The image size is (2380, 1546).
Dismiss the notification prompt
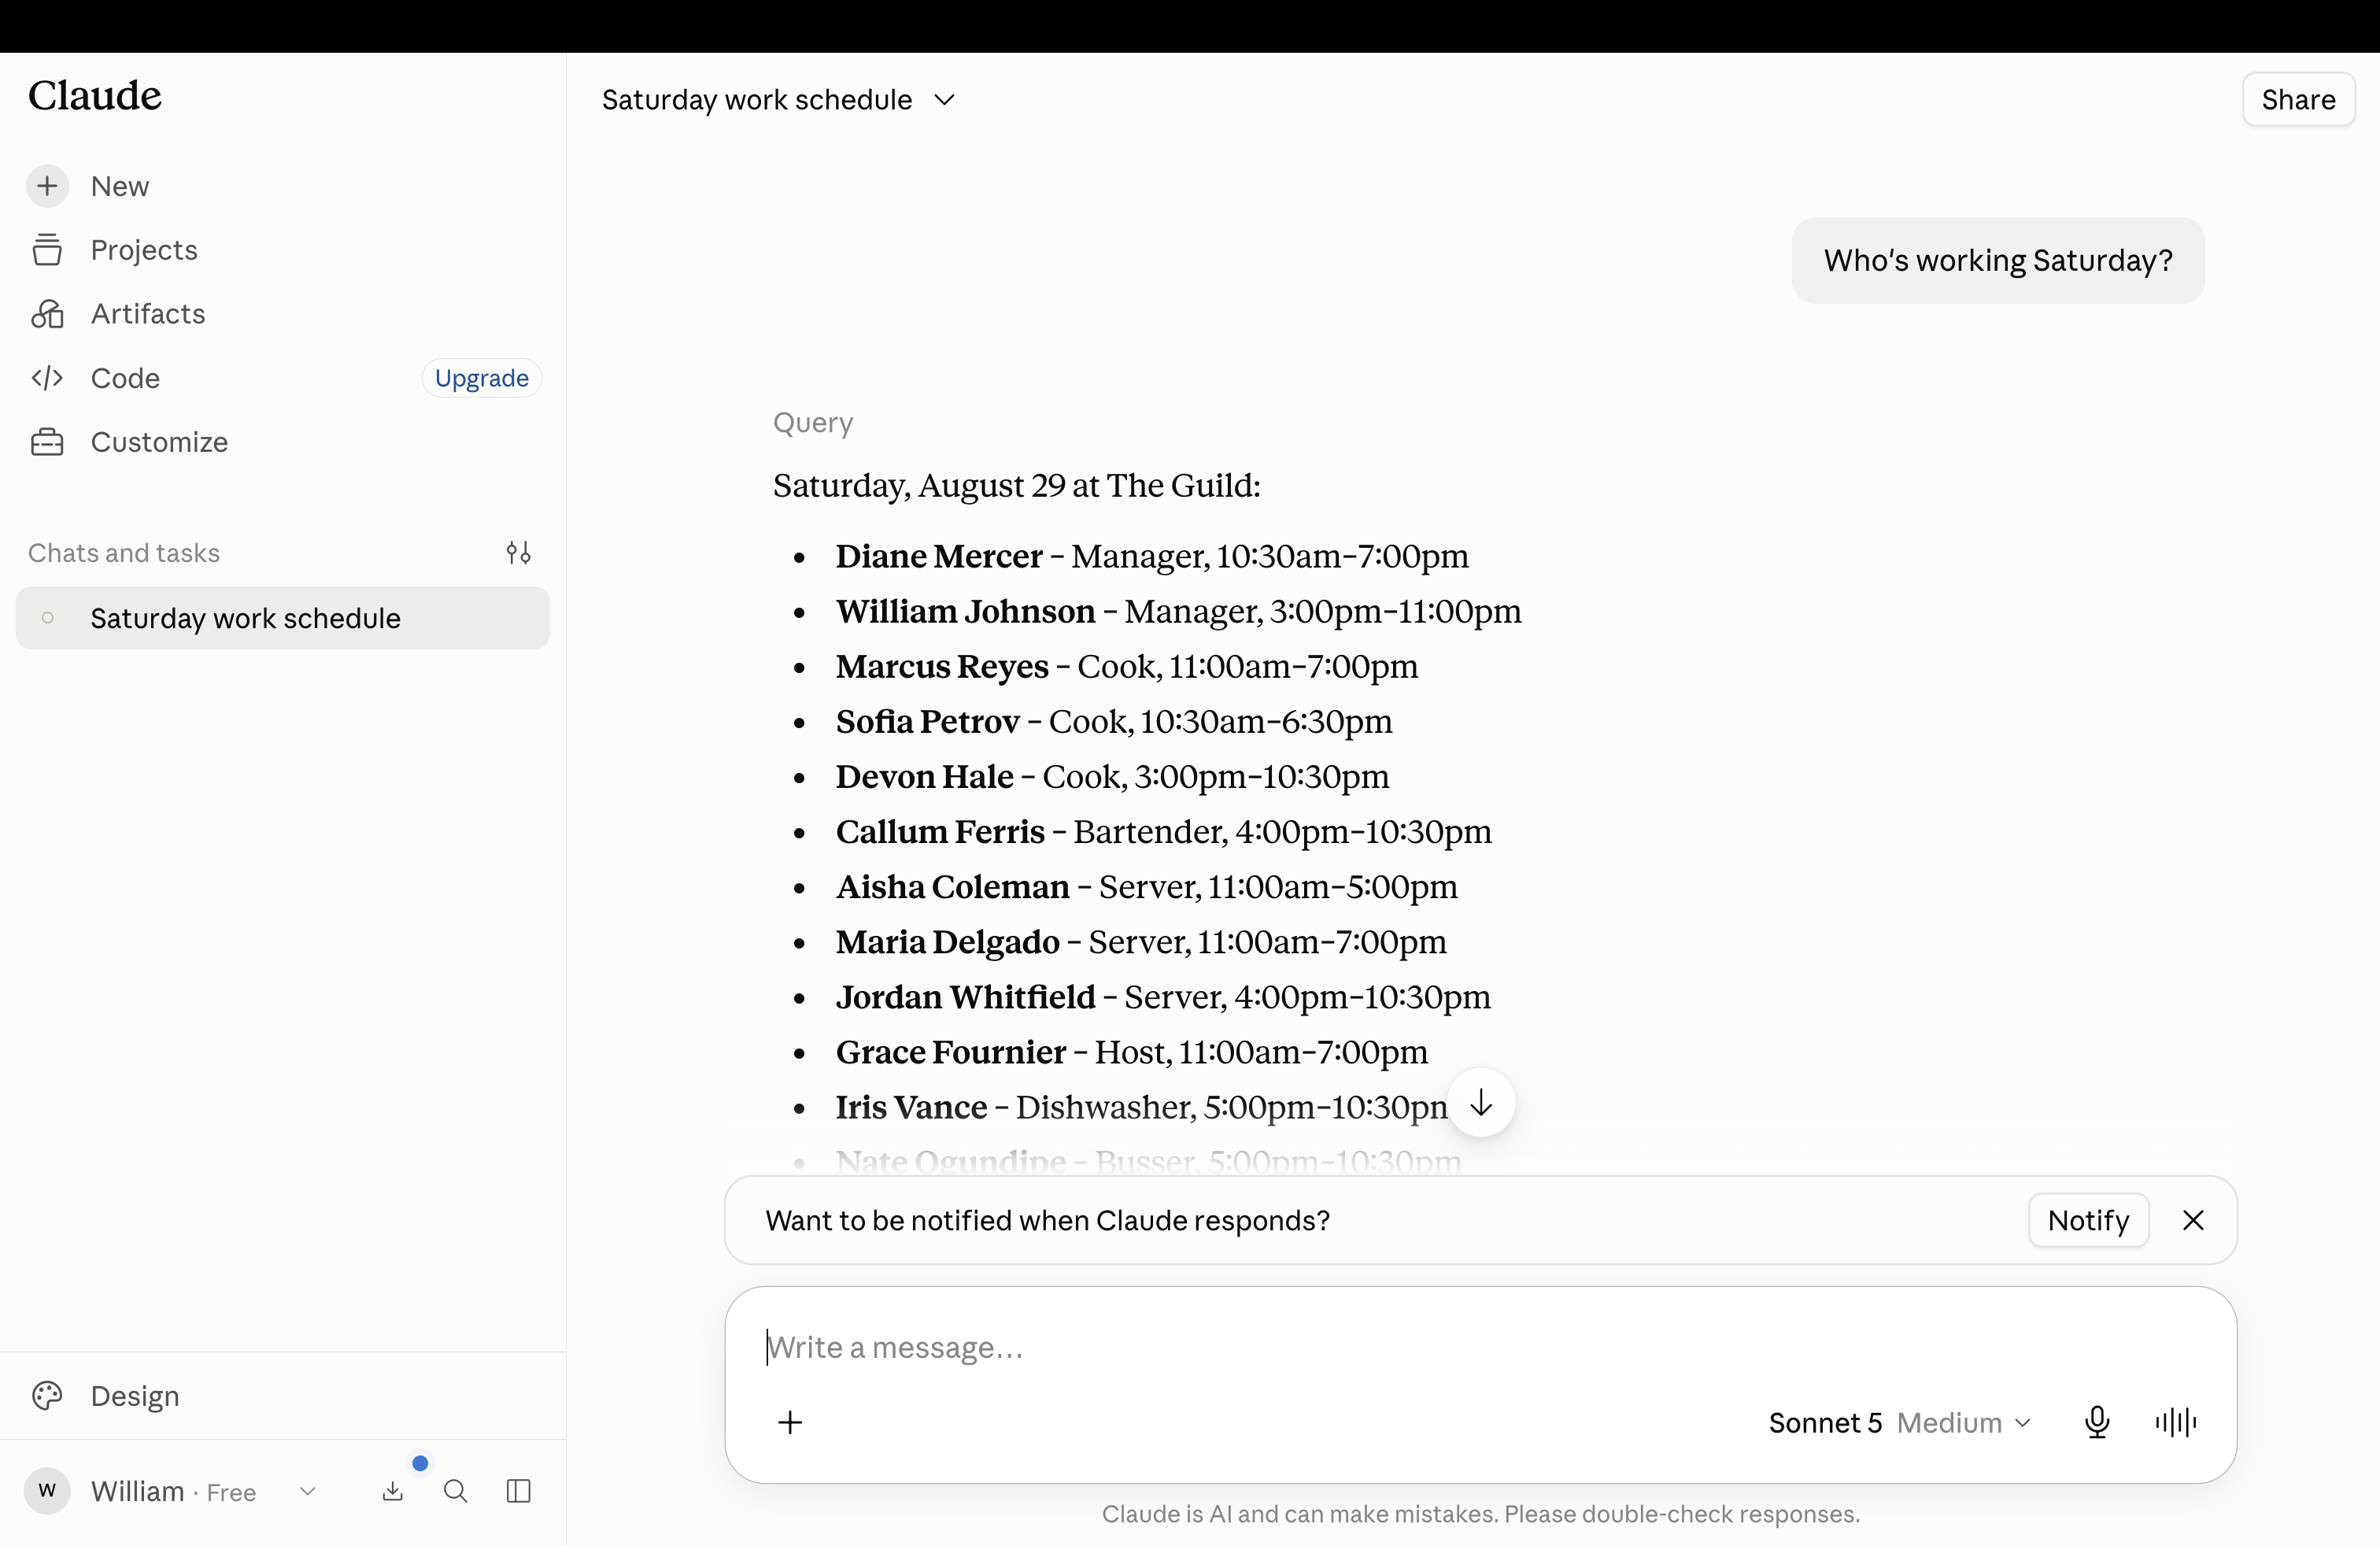pyautogui.click(x=2193, y=1220)
